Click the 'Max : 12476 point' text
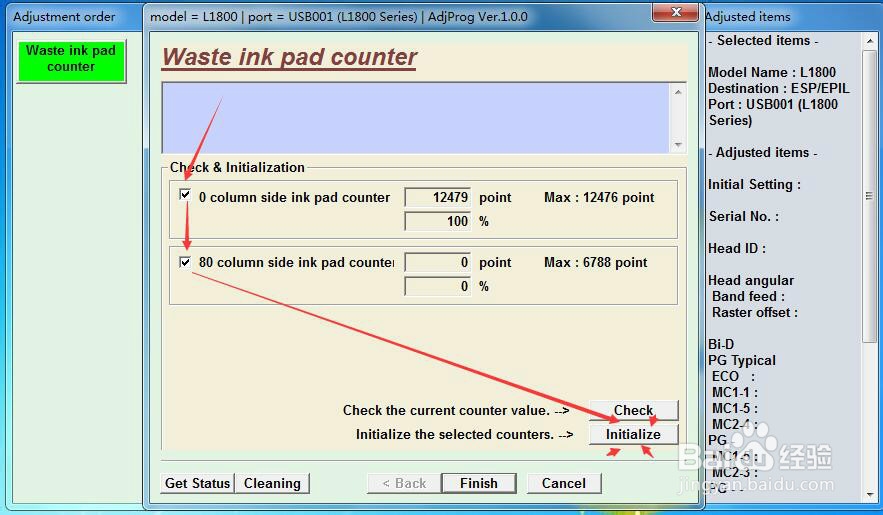The width and height of the screenshot is (883, 515). 599,198
